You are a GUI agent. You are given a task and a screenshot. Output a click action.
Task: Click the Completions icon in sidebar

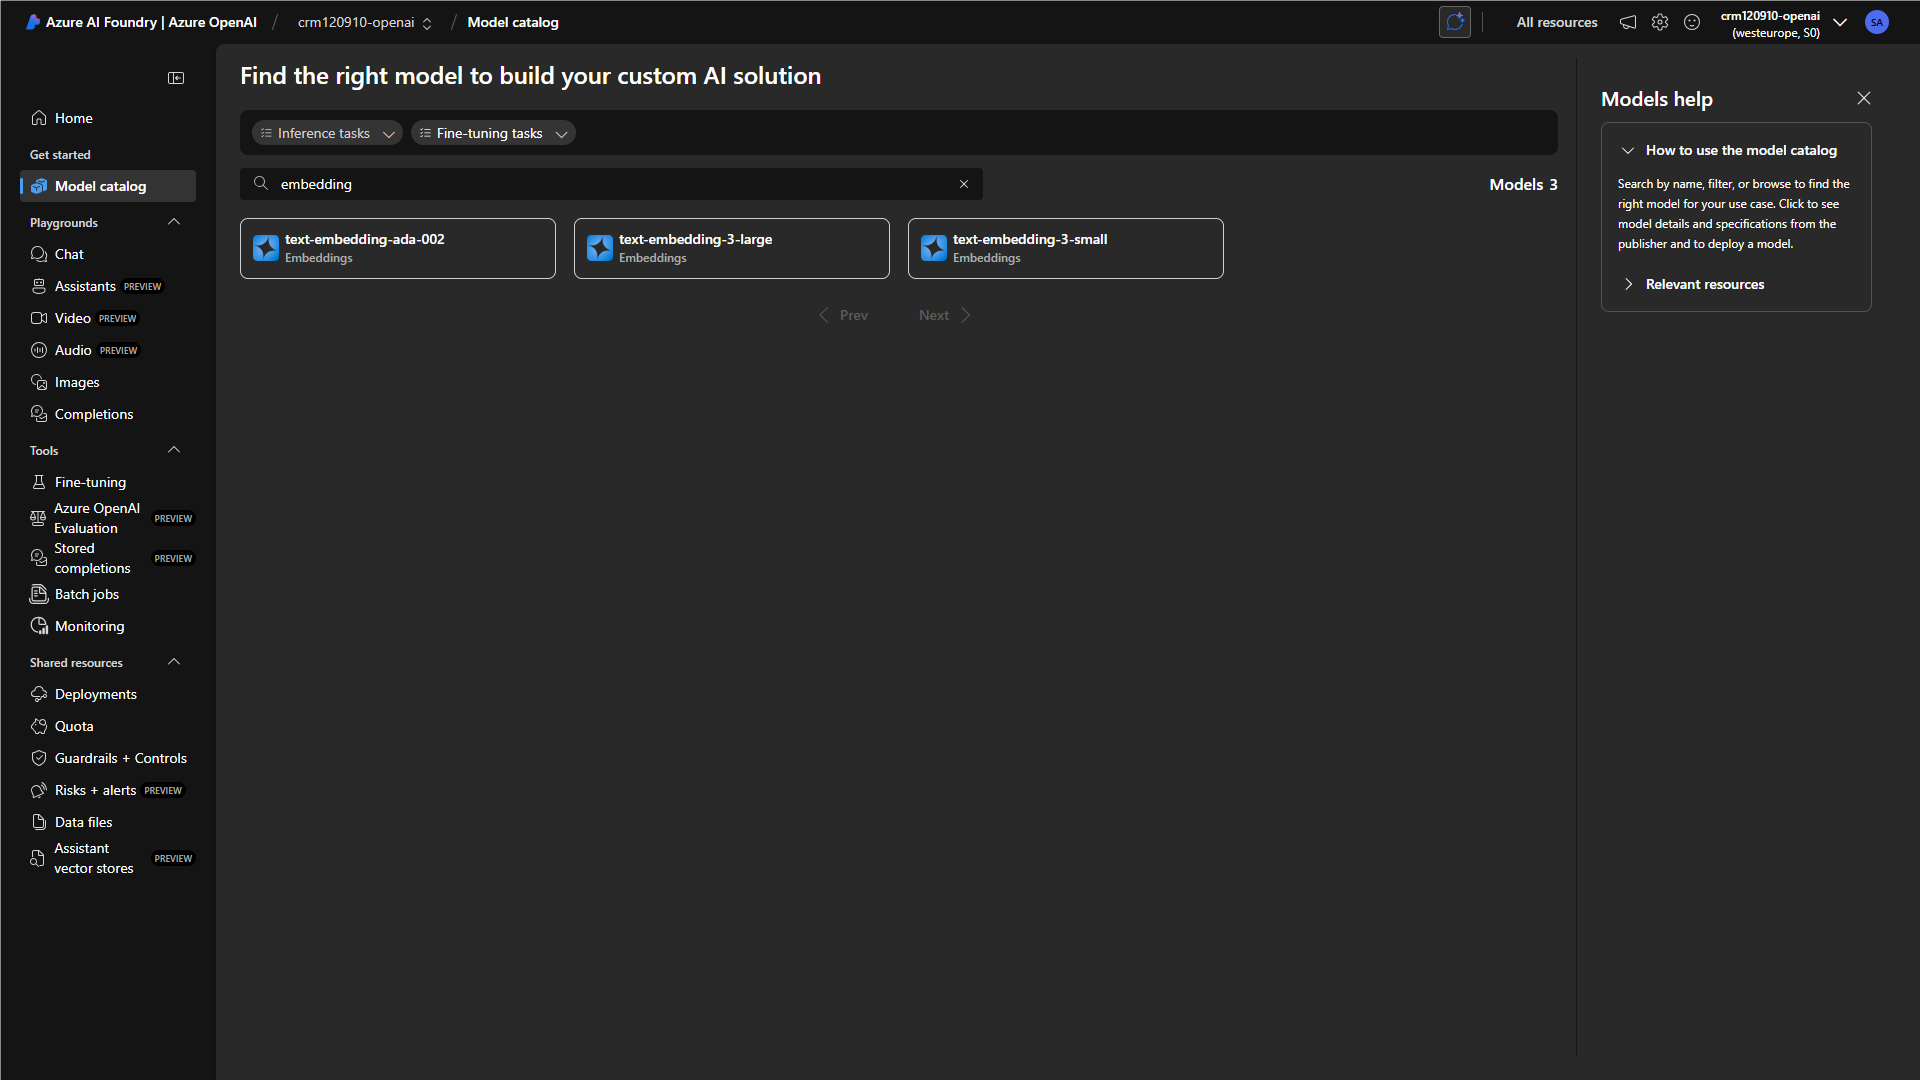pyautogui.click(x=39, y=414)
